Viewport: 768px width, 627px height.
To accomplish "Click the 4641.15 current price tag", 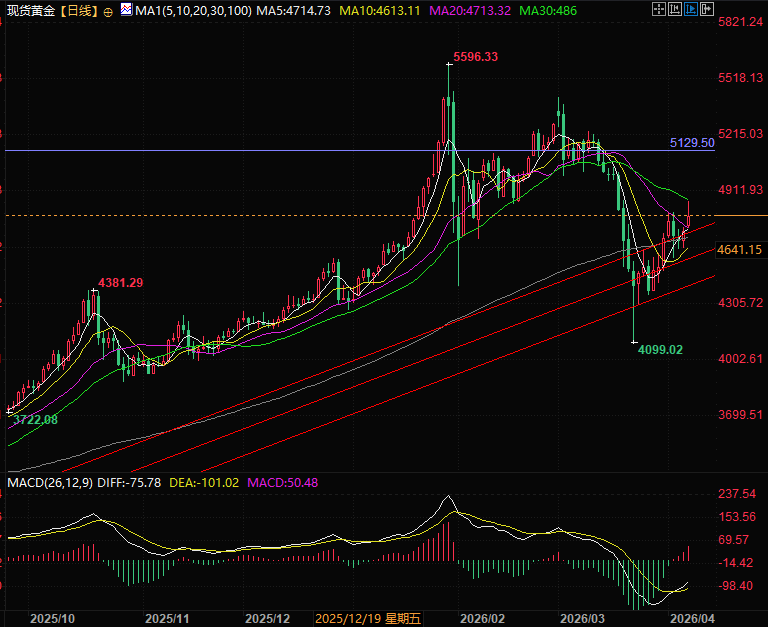I will [740, 250].
